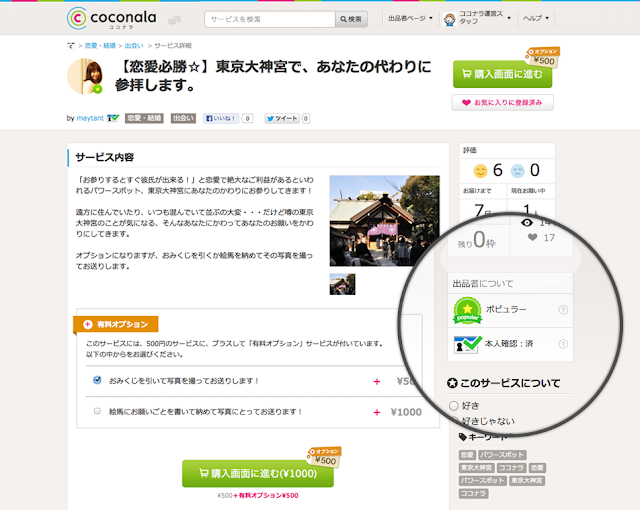640x510 pixels.
Task: Click the seller avatar photo
Action: (85, 76)
